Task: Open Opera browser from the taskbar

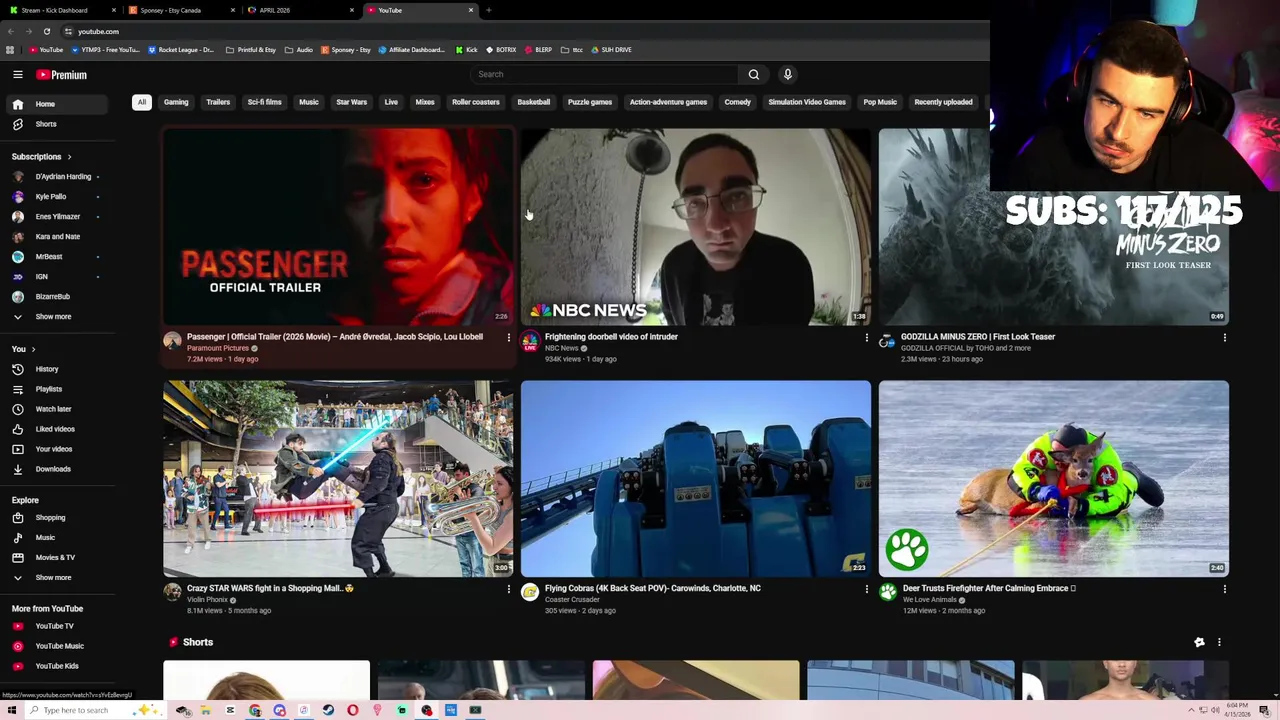Action: pyautogui.click(x=353, y=710)
